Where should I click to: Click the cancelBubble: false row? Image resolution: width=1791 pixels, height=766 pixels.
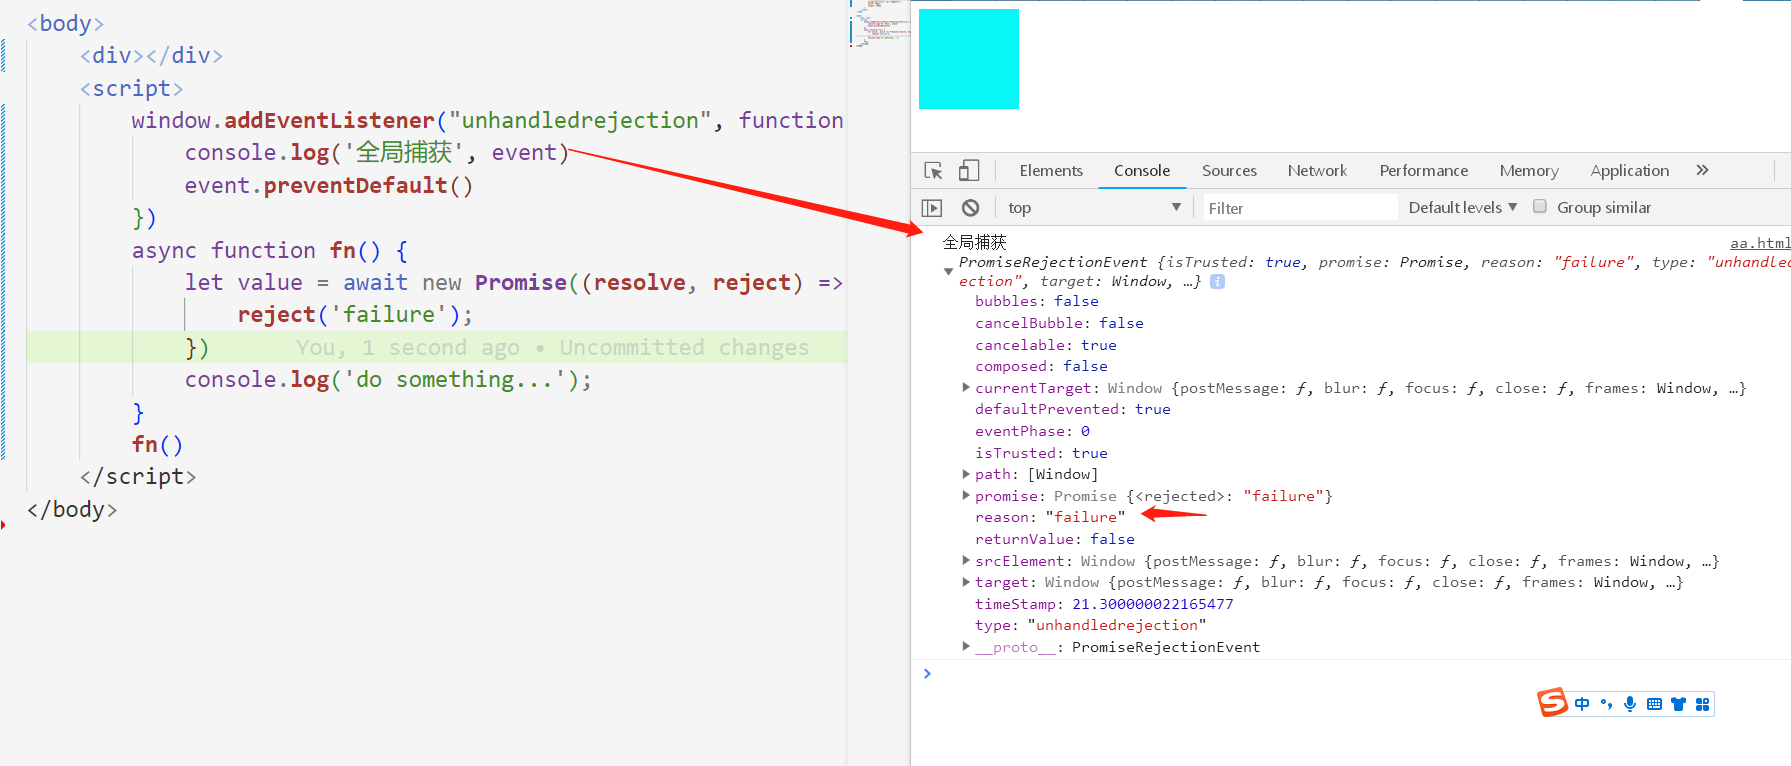click(1059, 323)
